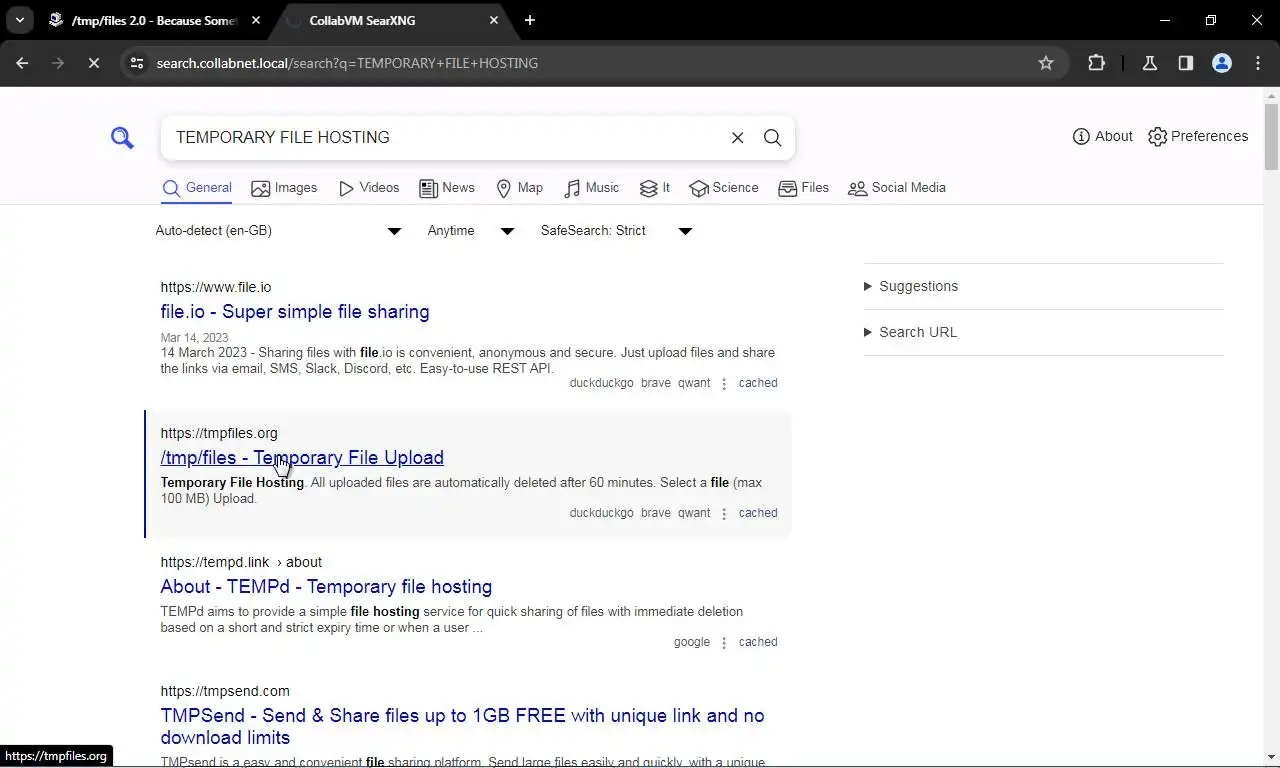
Task: Switch to It category tab
Action: [x=655, y=188]
